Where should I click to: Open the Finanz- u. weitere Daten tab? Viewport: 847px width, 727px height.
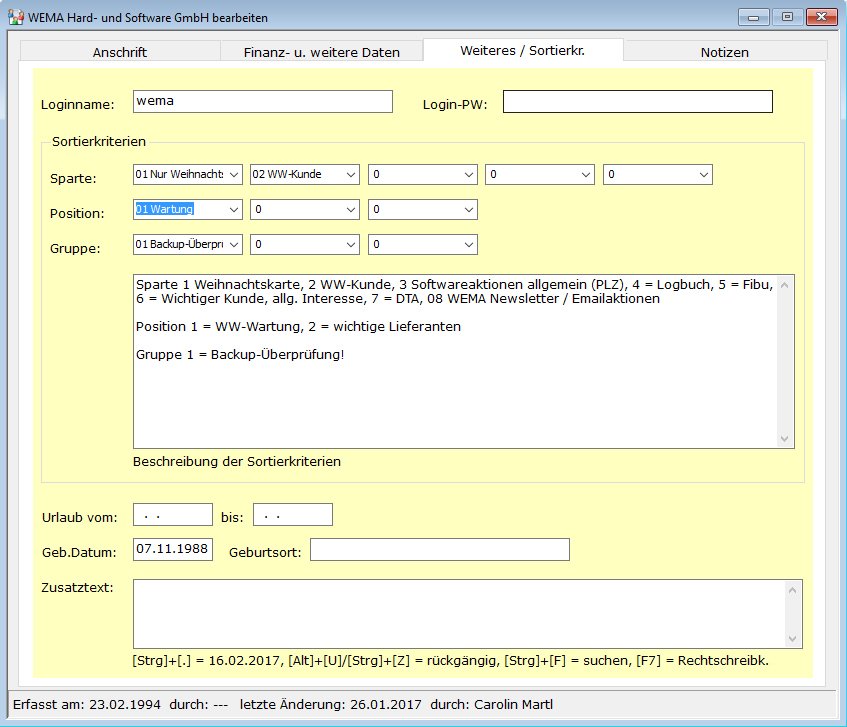coord(321,52)
